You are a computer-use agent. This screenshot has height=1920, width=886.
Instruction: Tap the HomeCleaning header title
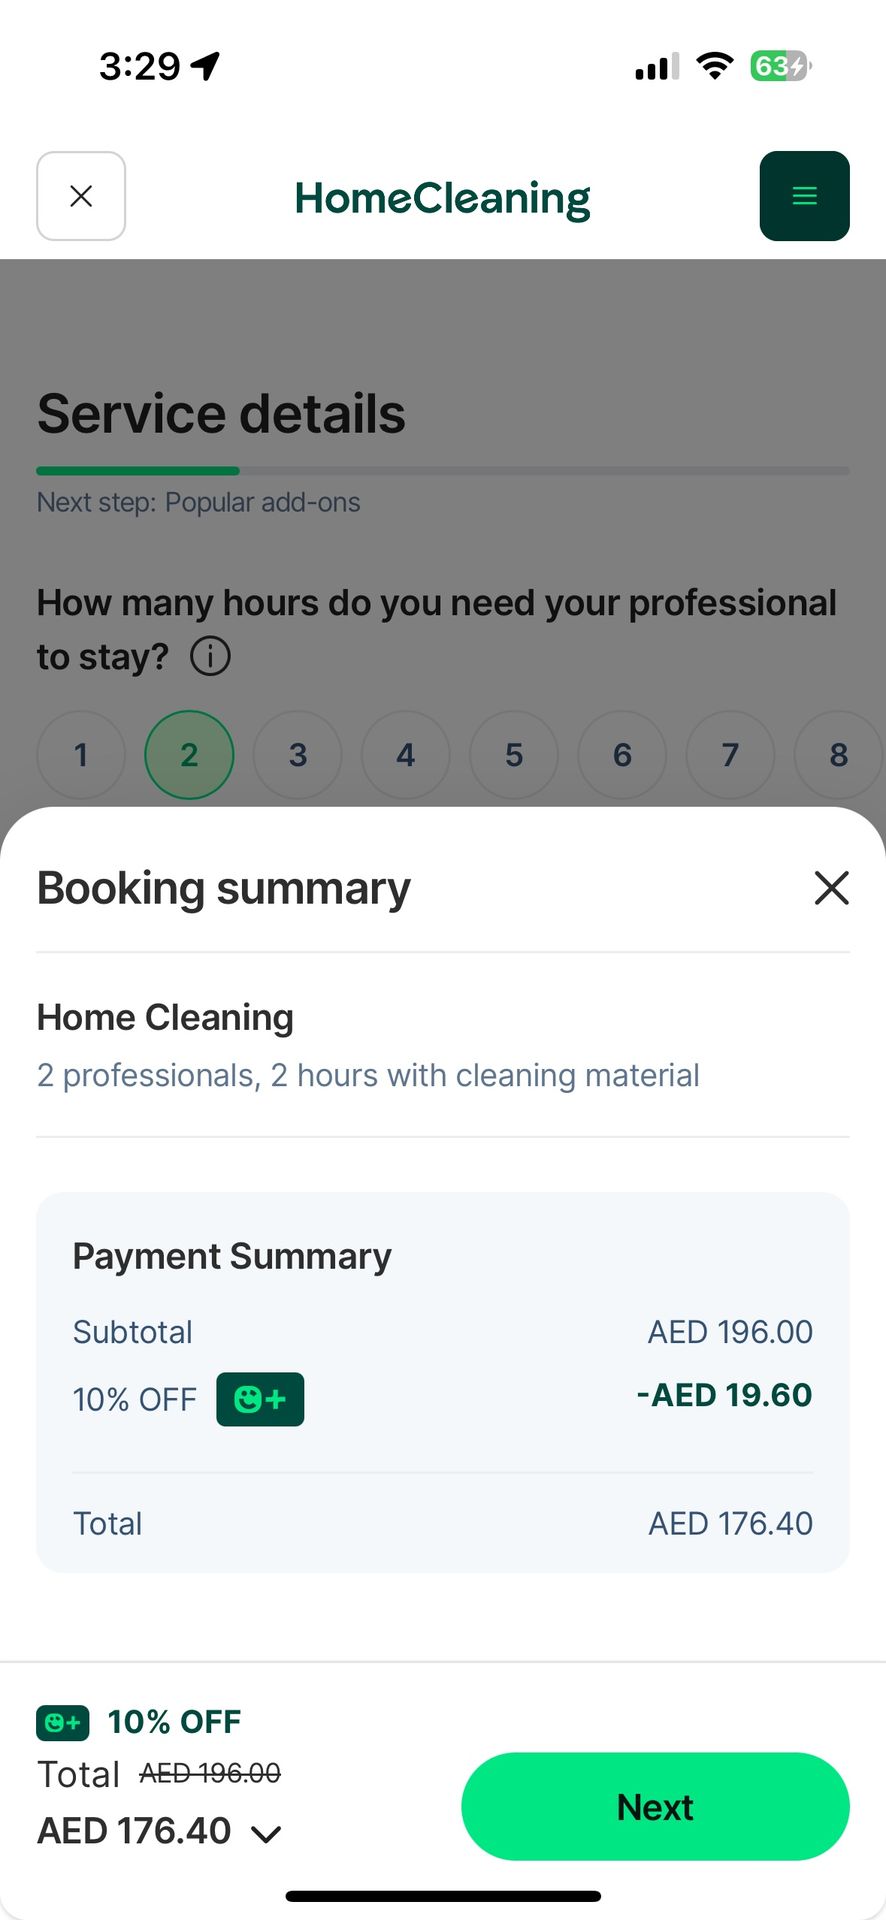(x=442, y=198)
